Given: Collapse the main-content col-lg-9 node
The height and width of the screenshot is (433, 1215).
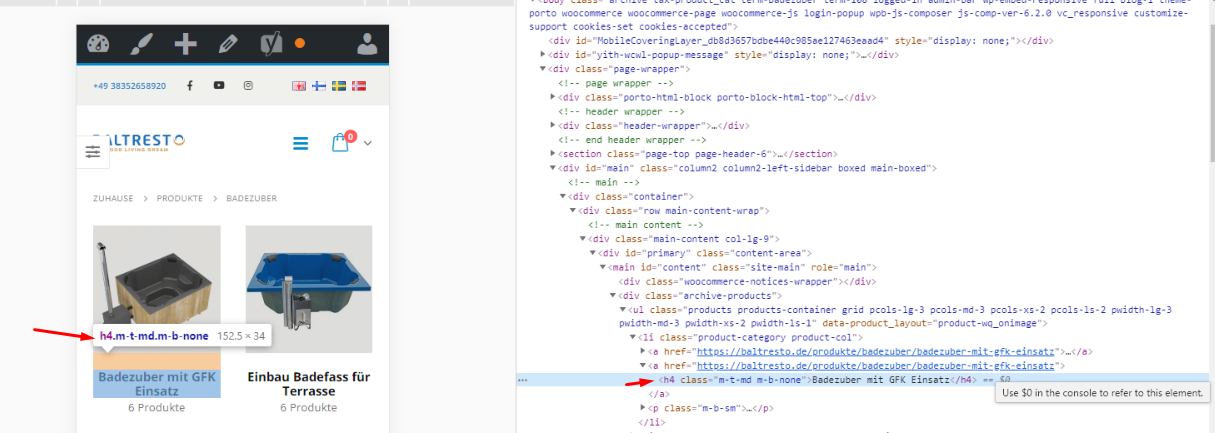Looking at the screenshot, I should point(583,239).
